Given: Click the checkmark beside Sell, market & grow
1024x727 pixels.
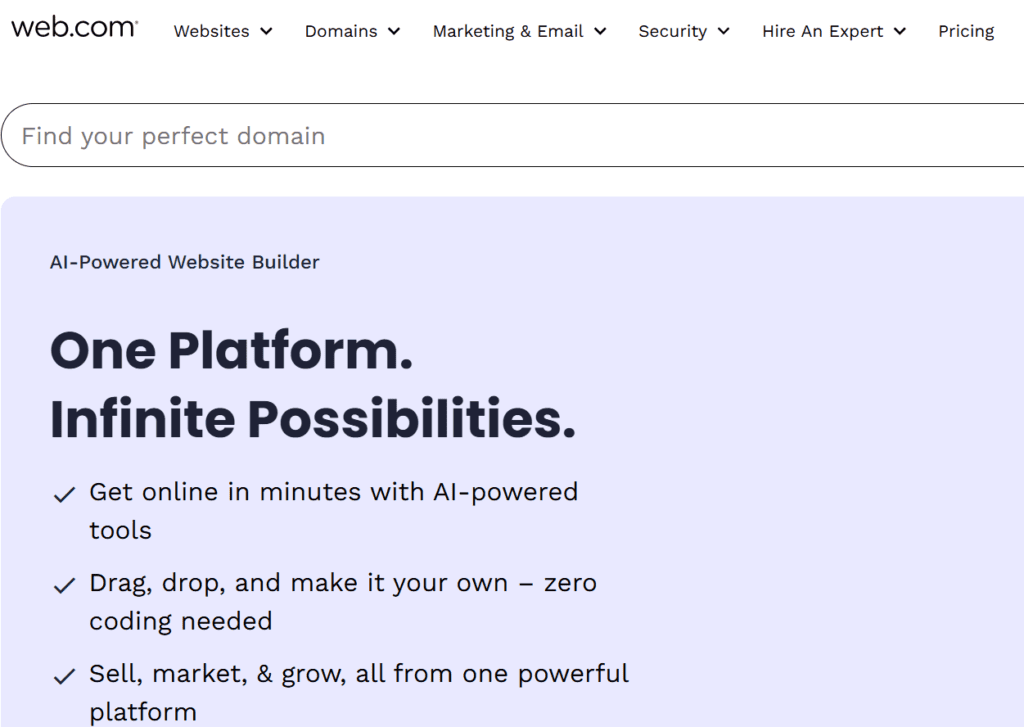Looking at the screenshot, I should tap(64, 676).
